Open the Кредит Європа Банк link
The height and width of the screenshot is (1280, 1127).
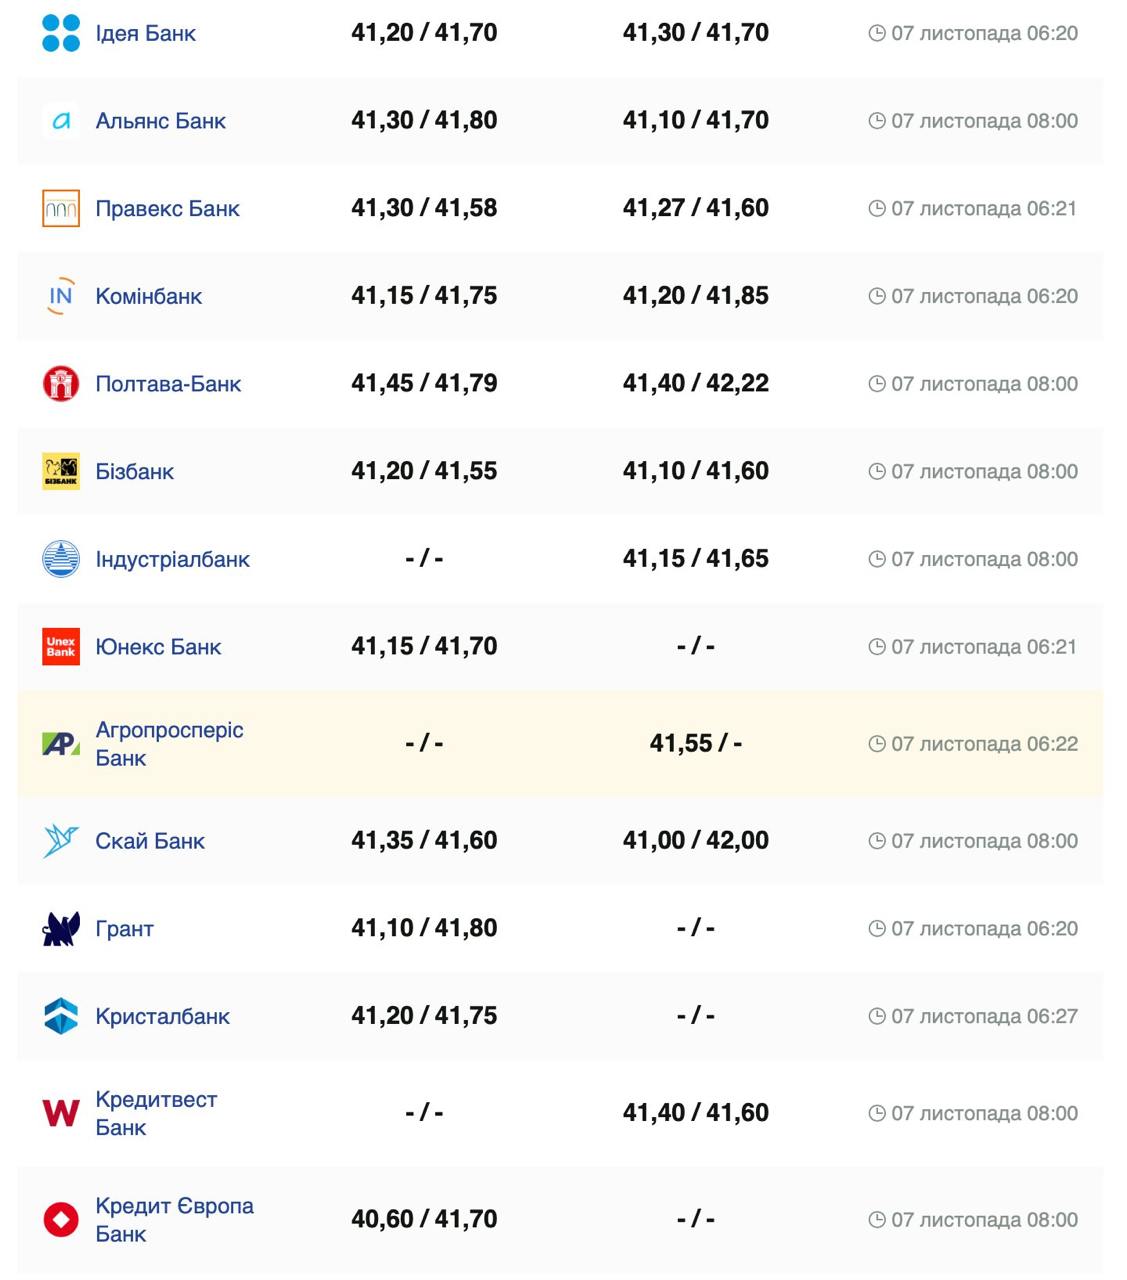pos(174,1219)
